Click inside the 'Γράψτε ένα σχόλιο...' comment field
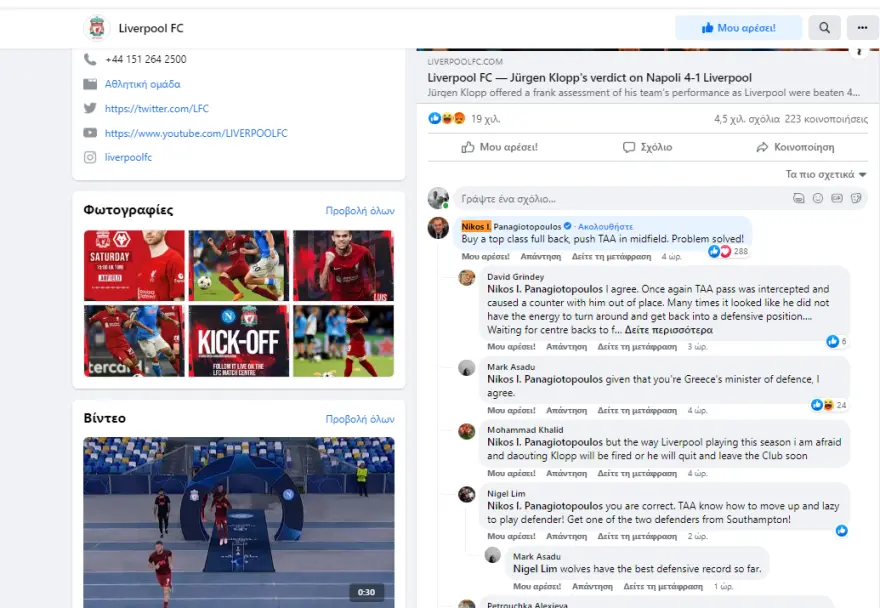The height and width of the screenshot is (608, 880). pyautogui.click(x=620, y=199)
